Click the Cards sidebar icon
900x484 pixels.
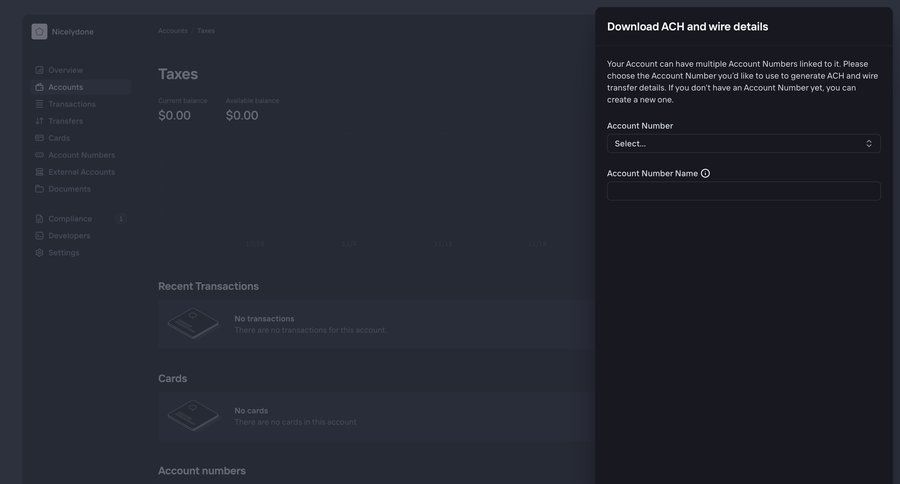coord(39,138)
